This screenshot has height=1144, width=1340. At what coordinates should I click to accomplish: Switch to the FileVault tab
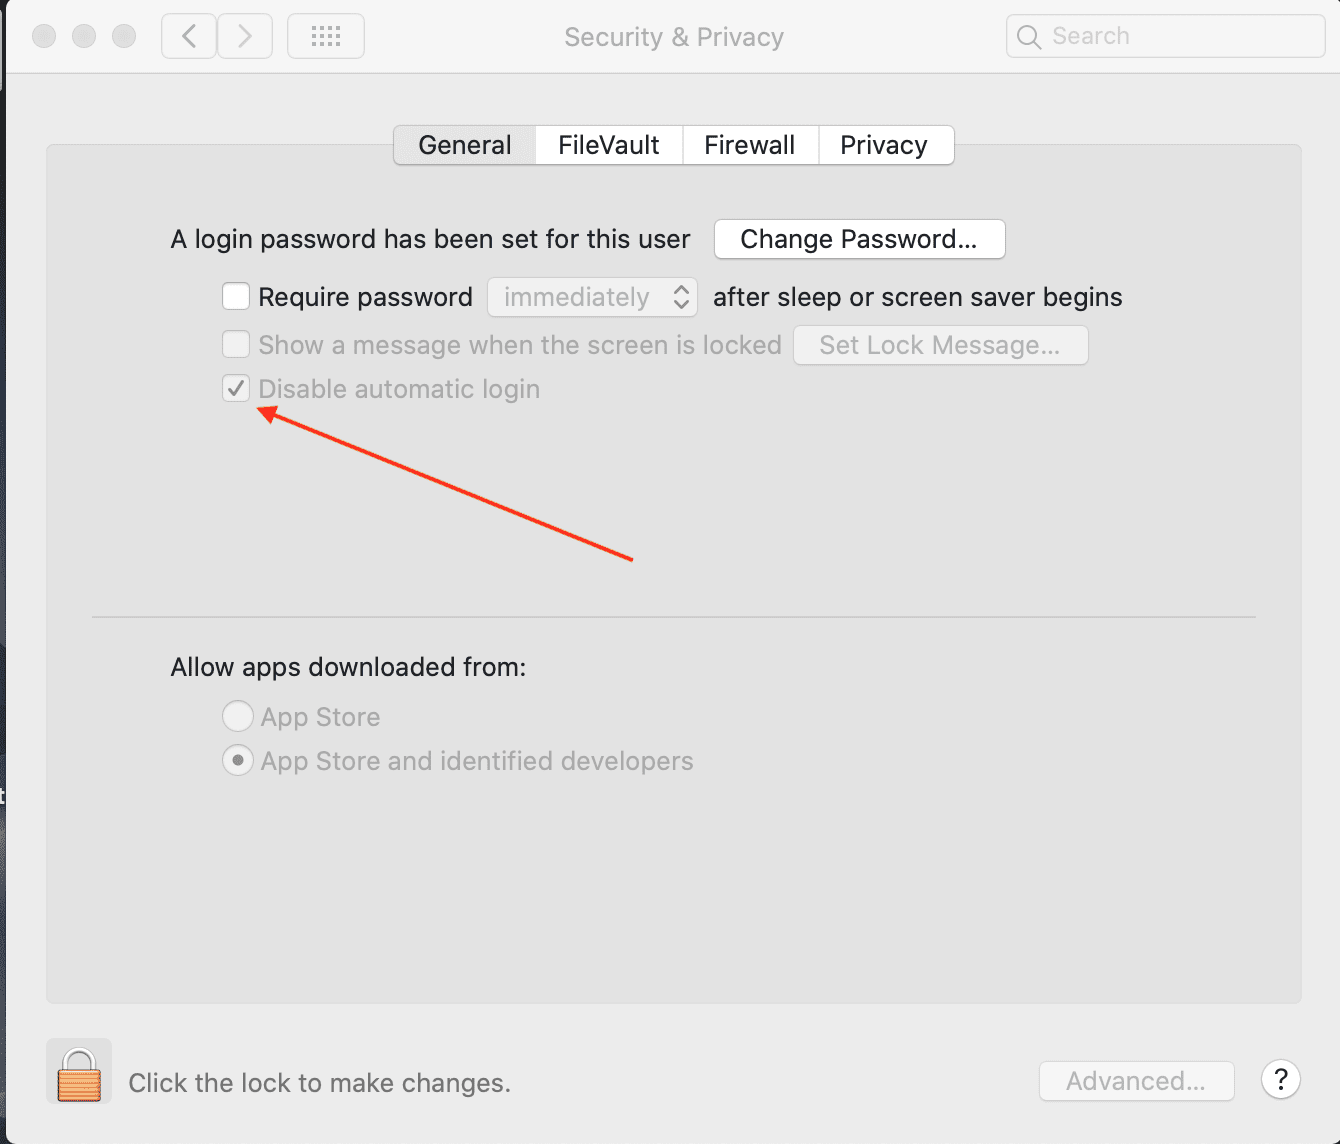click(608, 145)
